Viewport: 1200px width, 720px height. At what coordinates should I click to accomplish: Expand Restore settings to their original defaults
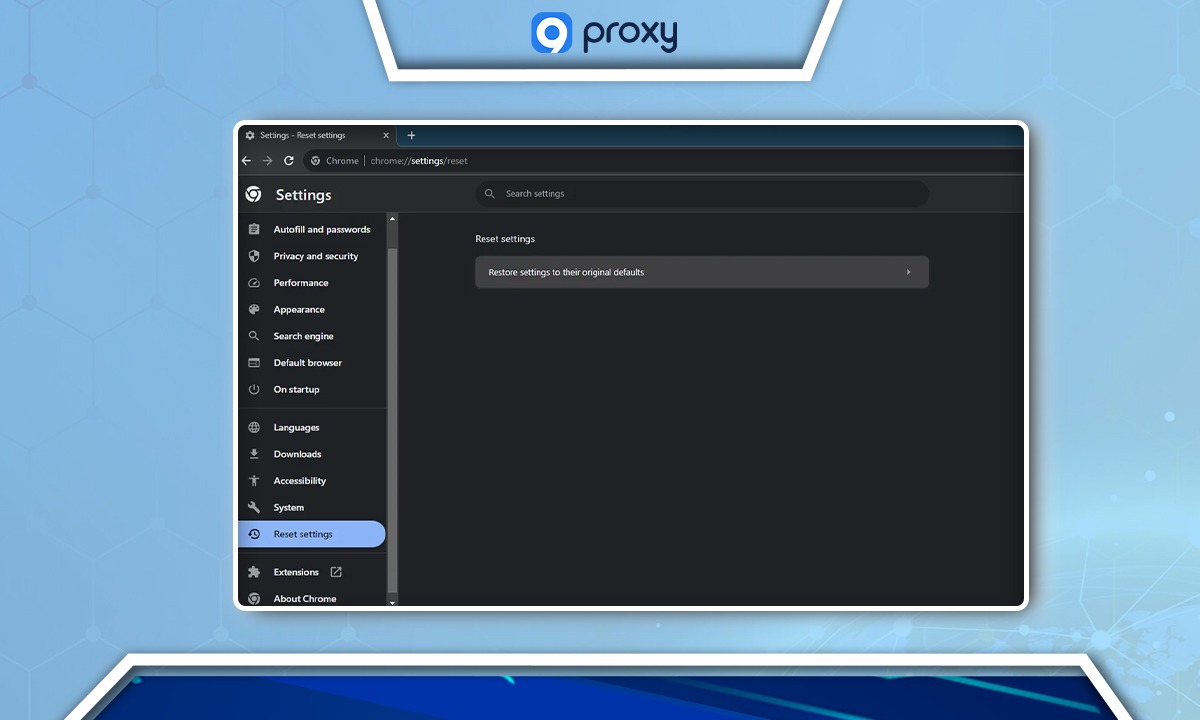click(x=701, y=272)
